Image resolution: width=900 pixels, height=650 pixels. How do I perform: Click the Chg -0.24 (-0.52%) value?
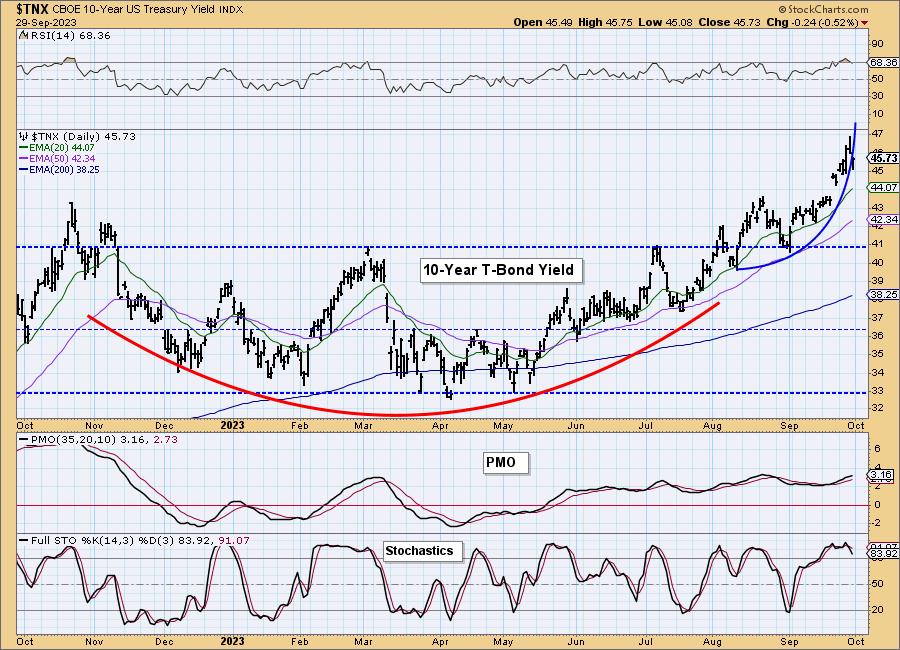click(x=813, y=22)
